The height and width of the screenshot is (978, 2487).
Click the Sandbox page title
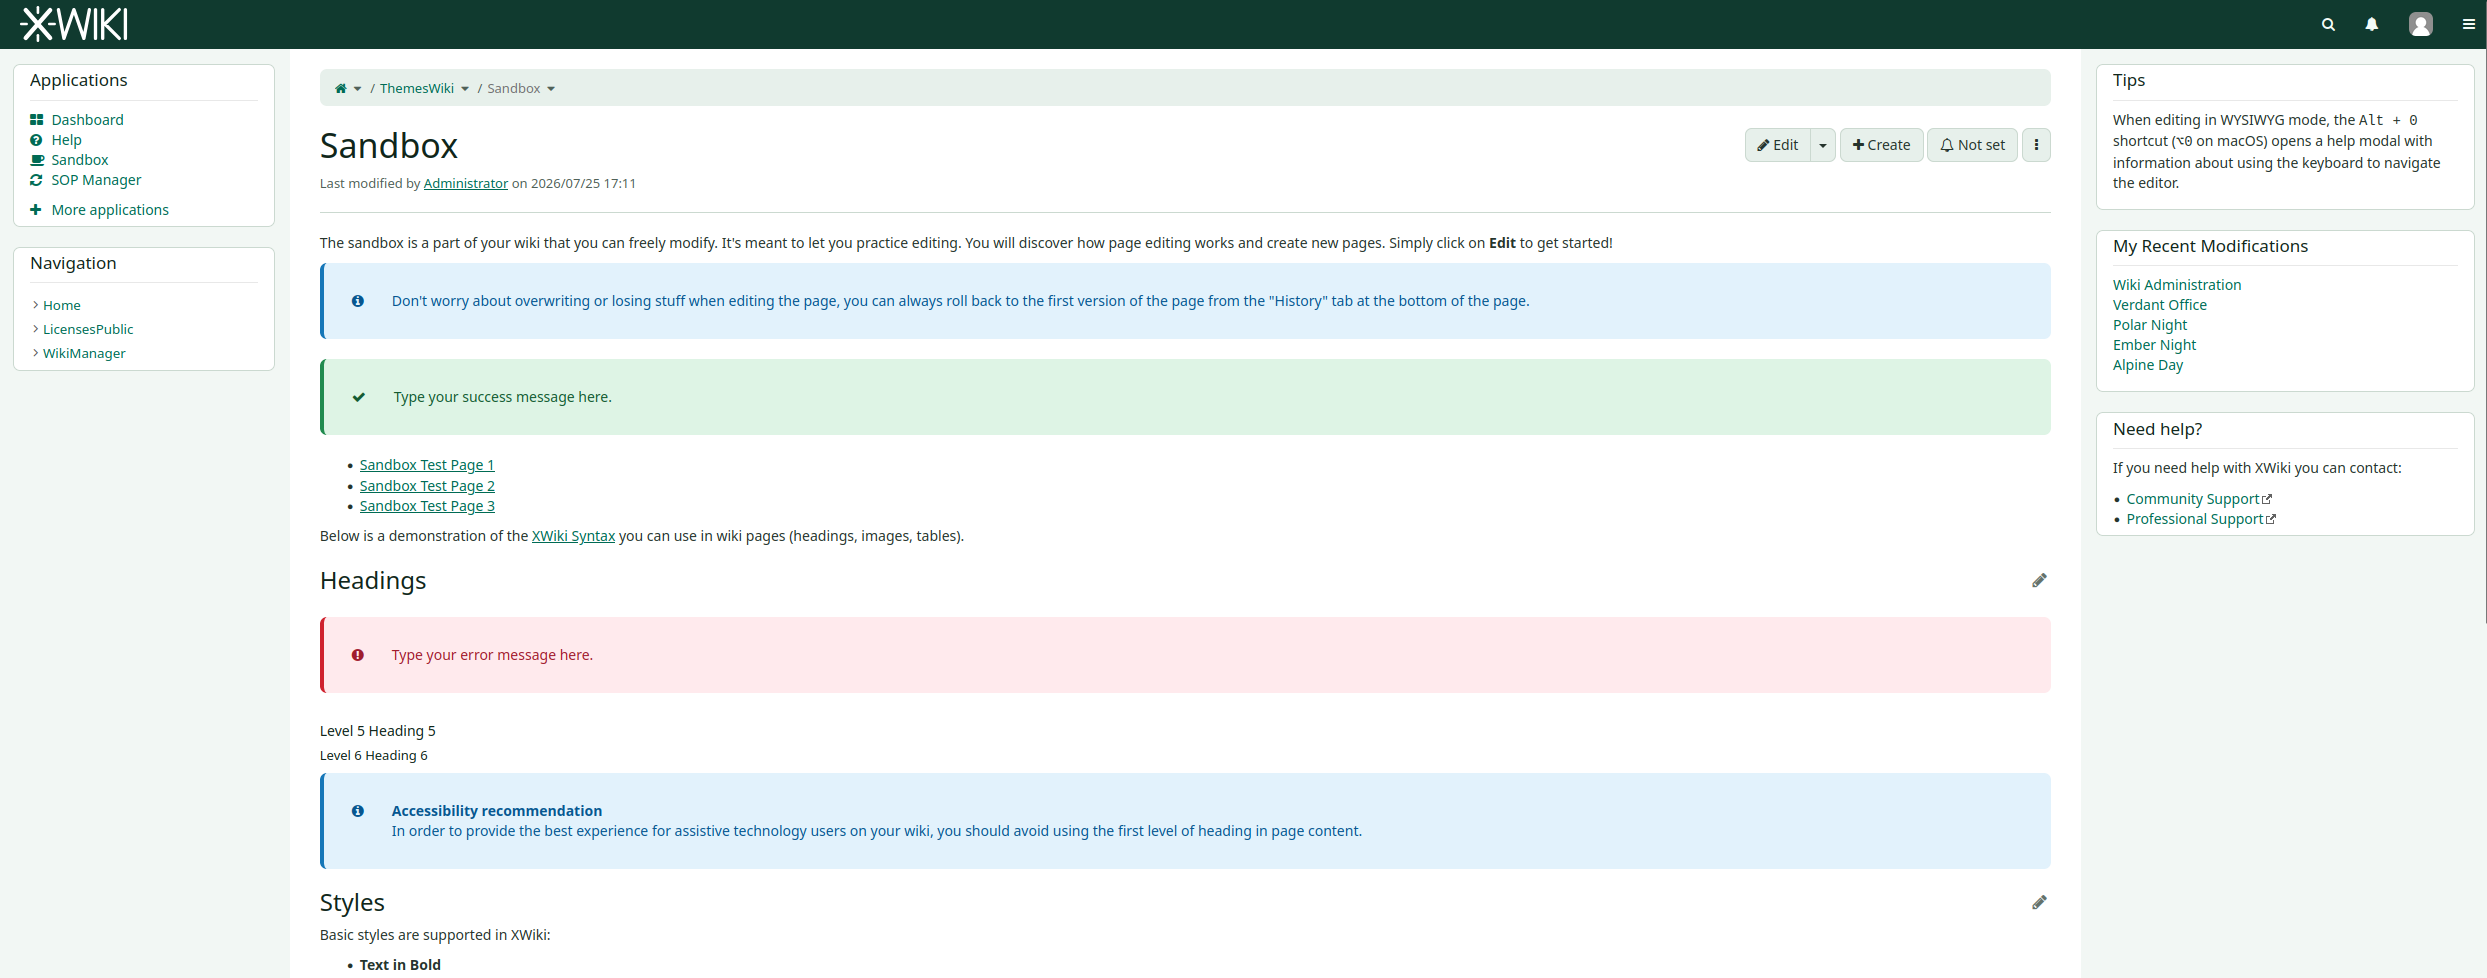(389, 146)
